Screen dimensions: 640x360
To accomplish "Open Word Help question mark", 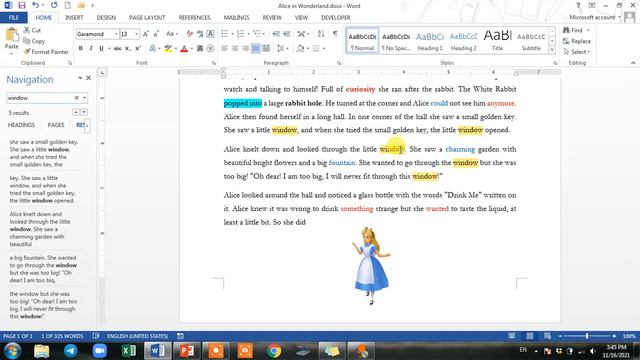I will 578,6.
